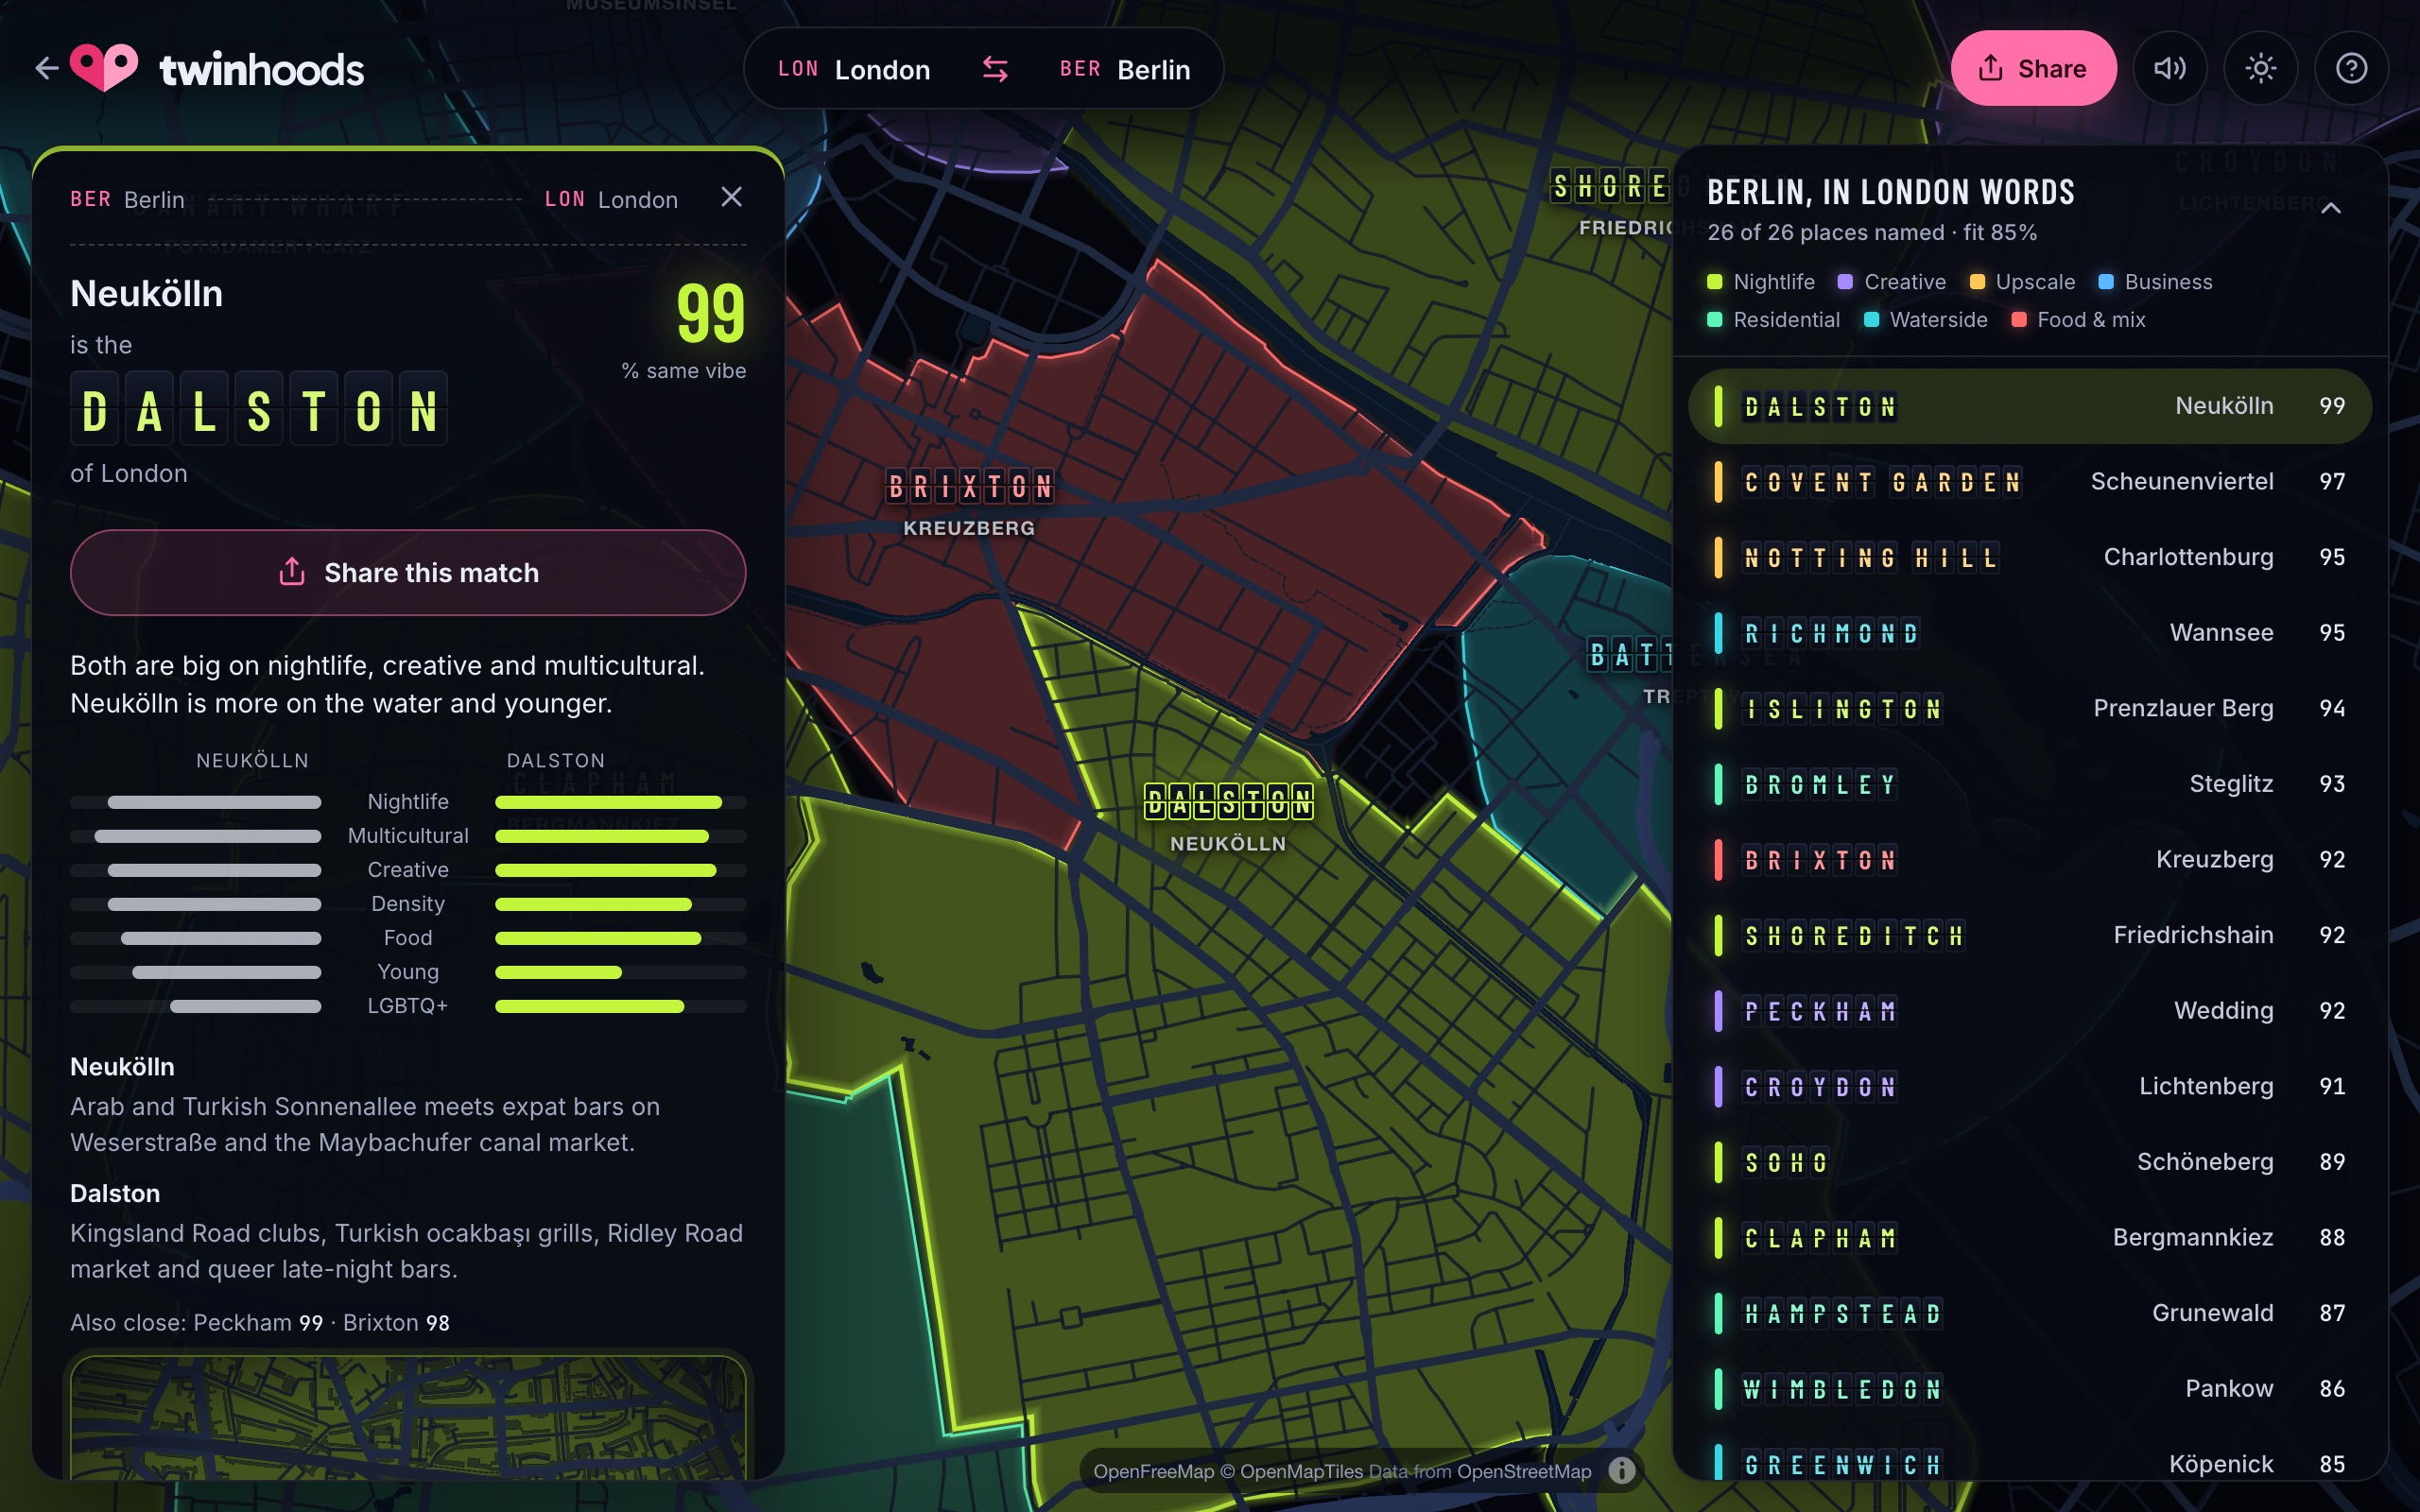
Task: Click the twinhoods heart logo
Action: [104, 68]
